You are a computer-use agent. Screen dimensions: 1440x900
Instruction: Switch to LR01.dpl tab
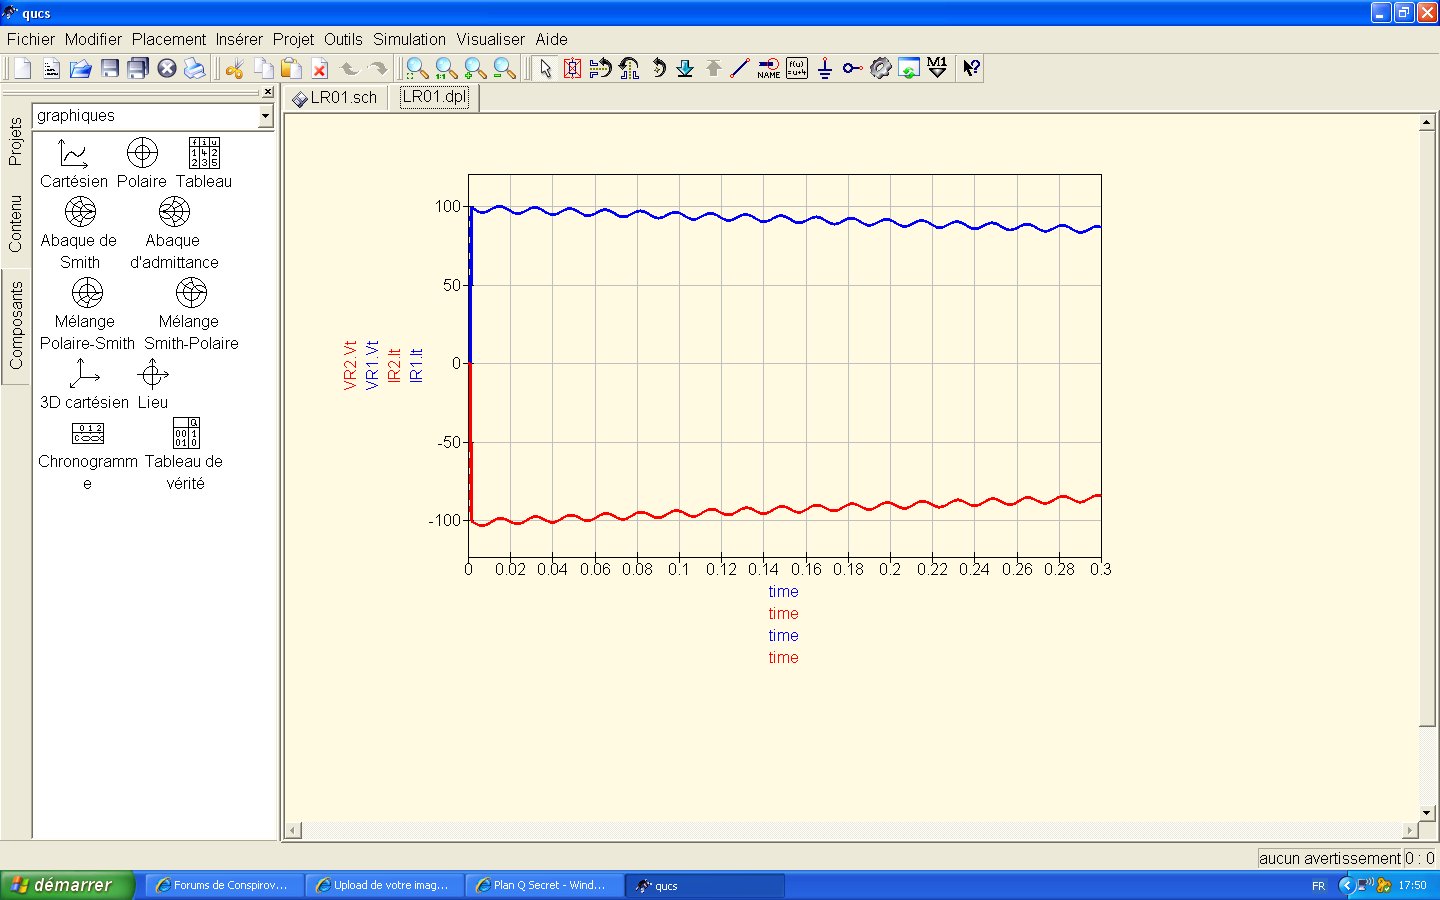tap(435, 97)
